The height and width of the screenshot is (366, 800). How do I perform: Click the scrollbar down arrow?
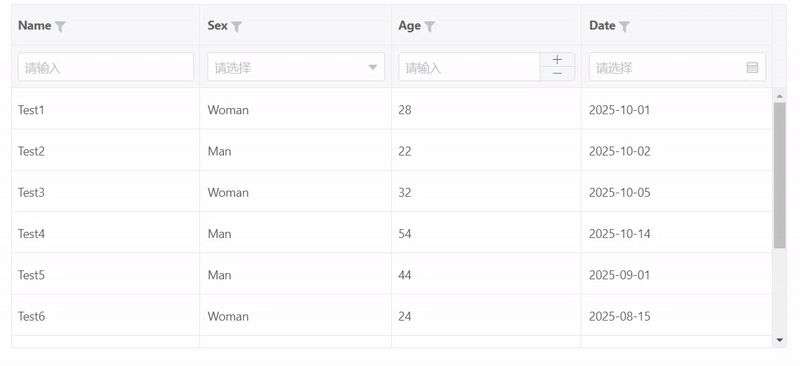coord(779,340)
